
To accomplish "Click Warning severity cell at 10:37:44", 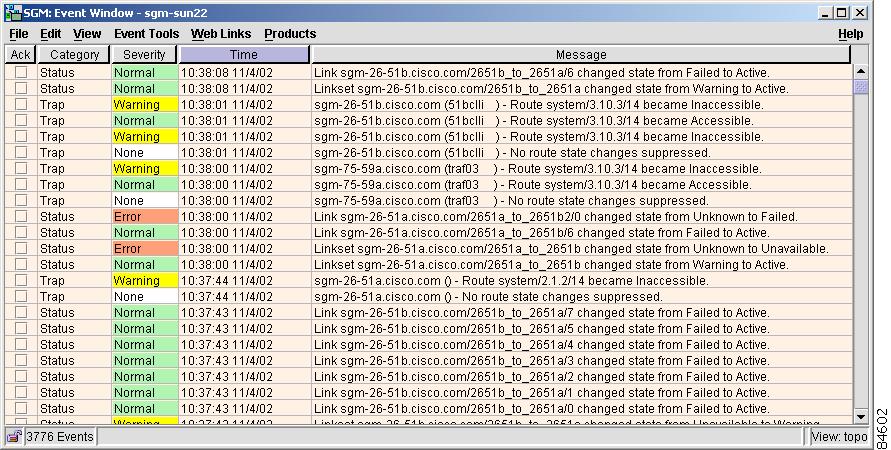I will click(145, 281).
